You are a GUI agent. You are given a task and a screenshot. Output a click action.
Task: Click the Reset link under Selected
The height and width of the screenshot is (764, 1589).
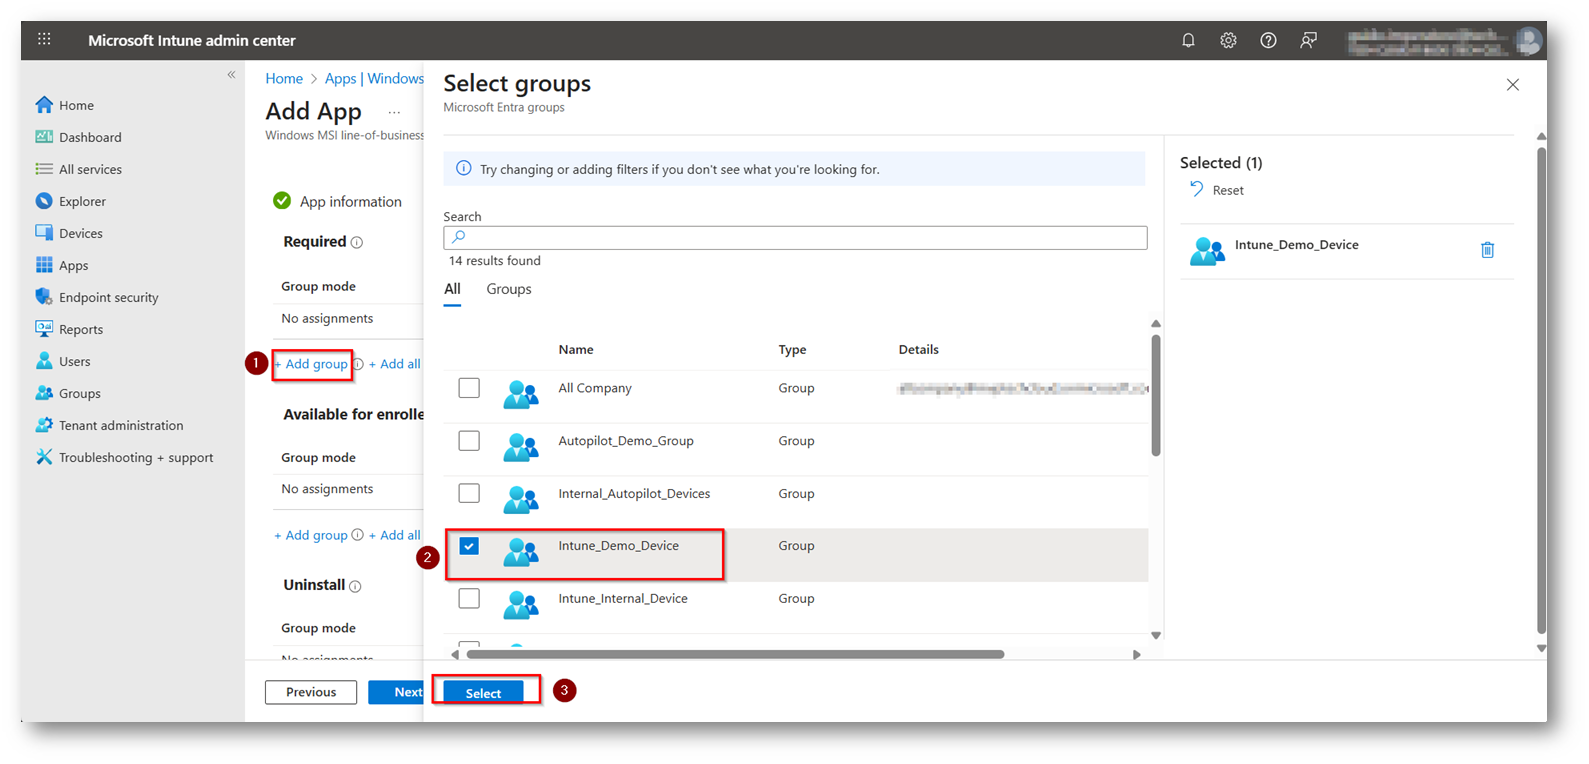pos(1217,190)
